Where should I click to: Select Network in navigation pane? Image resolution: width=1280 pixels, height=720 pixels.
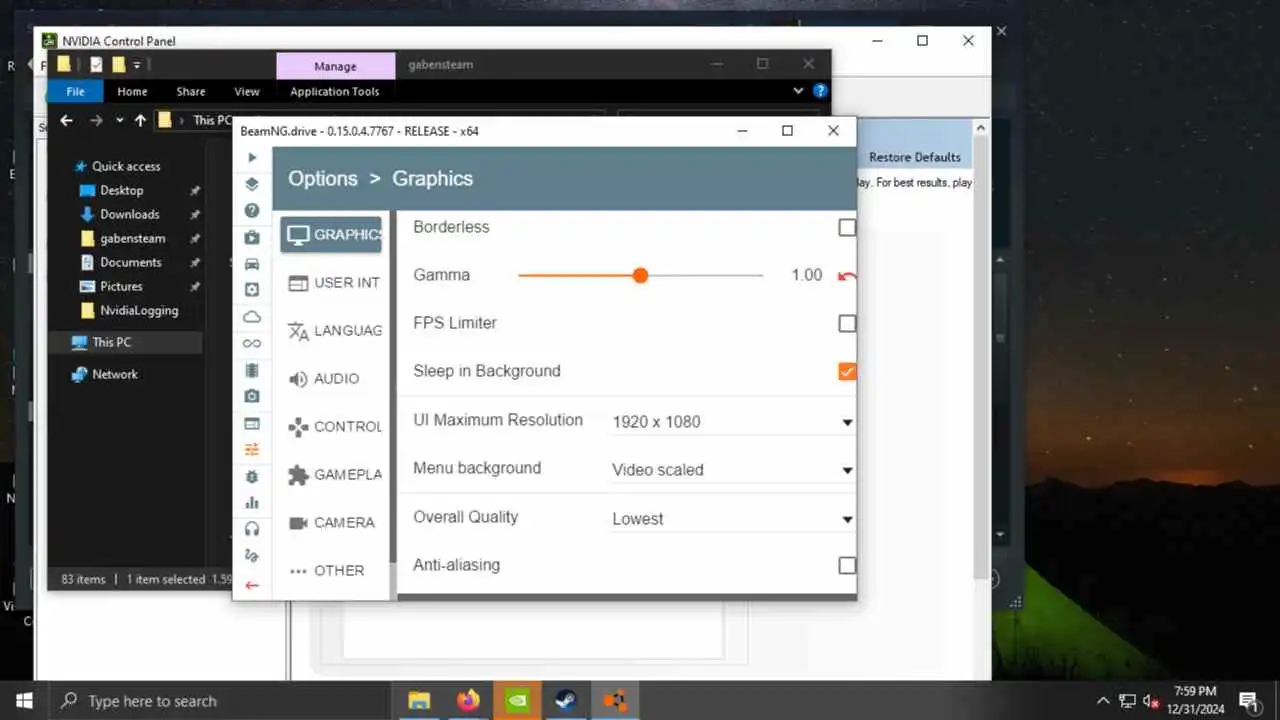[x=115, y=374]
